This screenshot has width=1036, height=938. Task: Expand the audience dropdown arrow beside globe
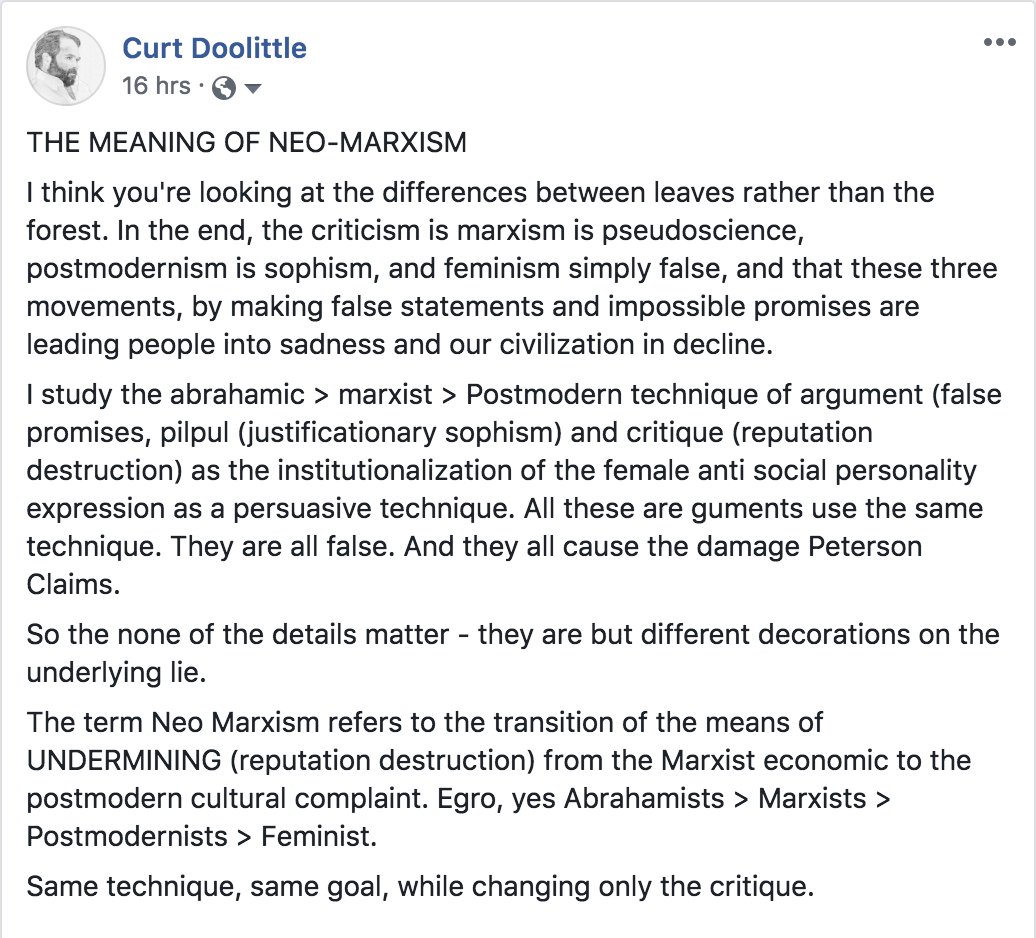pyautogui.click(x=252, y=88)
